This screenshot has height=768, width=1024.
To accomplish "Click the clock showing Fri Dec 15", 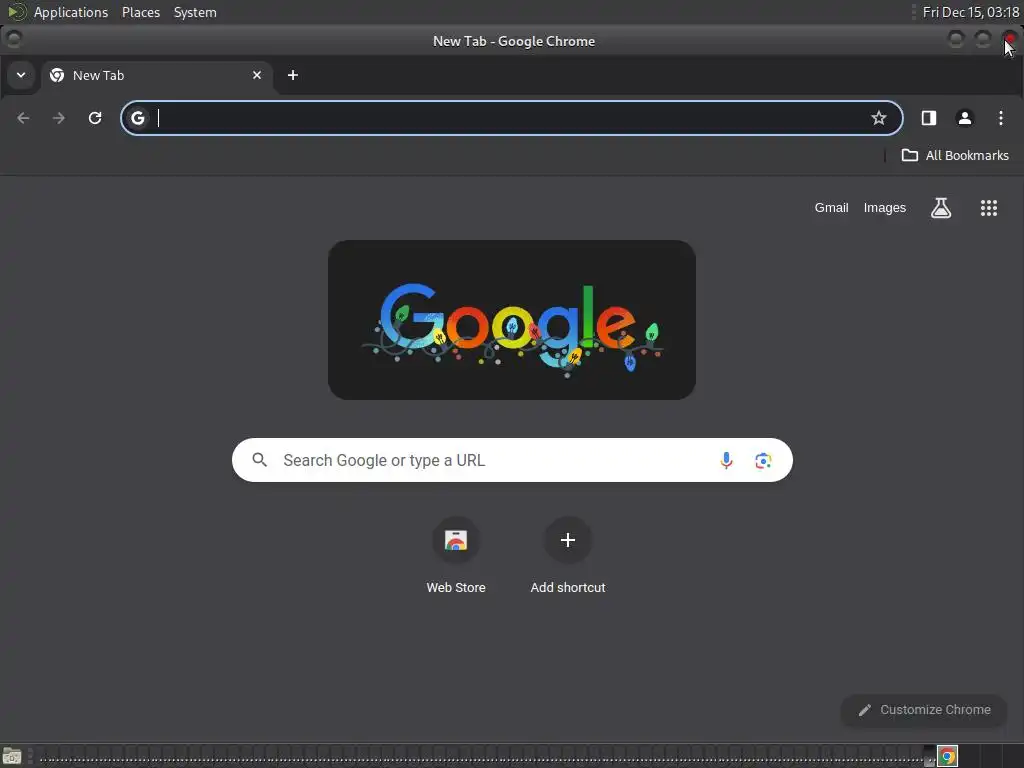I will click(x=970, y=12).
